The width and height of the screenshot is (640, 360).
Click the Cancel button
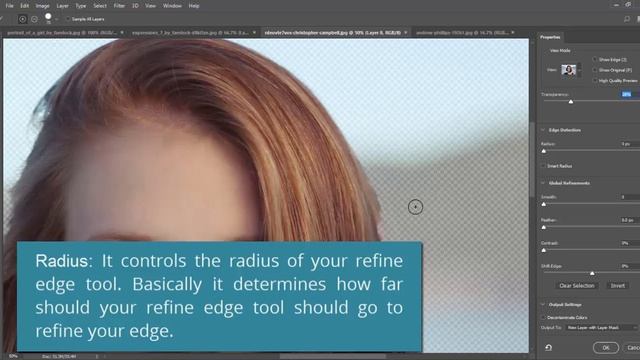pos(632,348)
